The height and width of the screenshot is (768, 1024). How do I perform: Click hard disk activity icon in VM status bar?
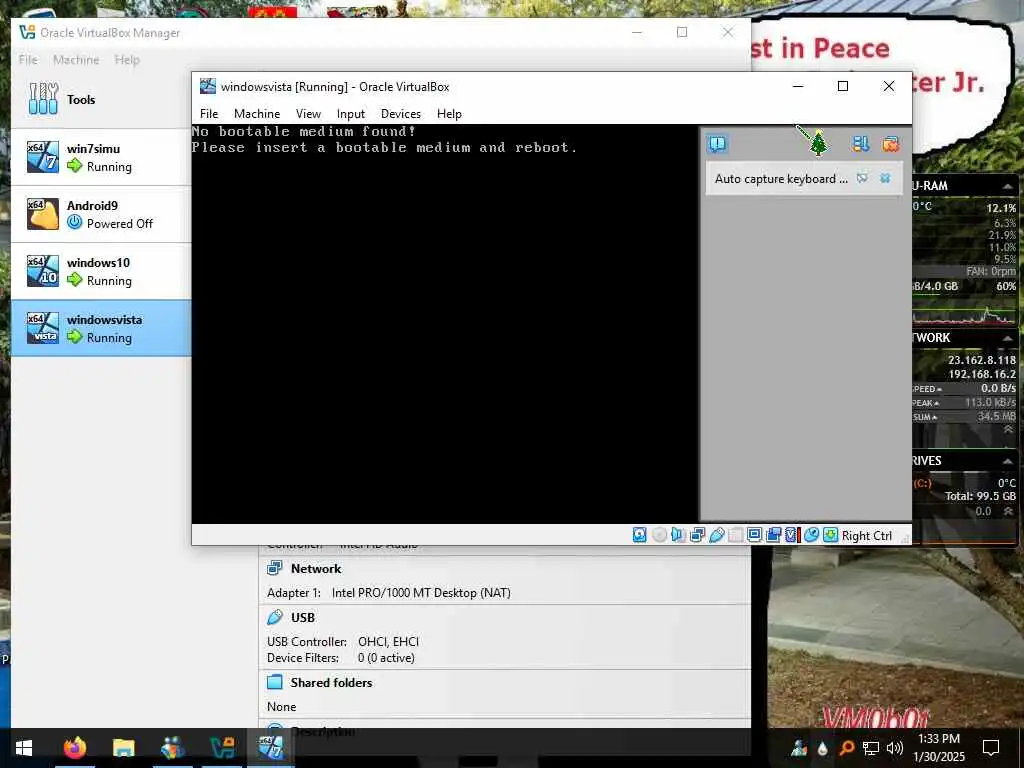point(639,535)
